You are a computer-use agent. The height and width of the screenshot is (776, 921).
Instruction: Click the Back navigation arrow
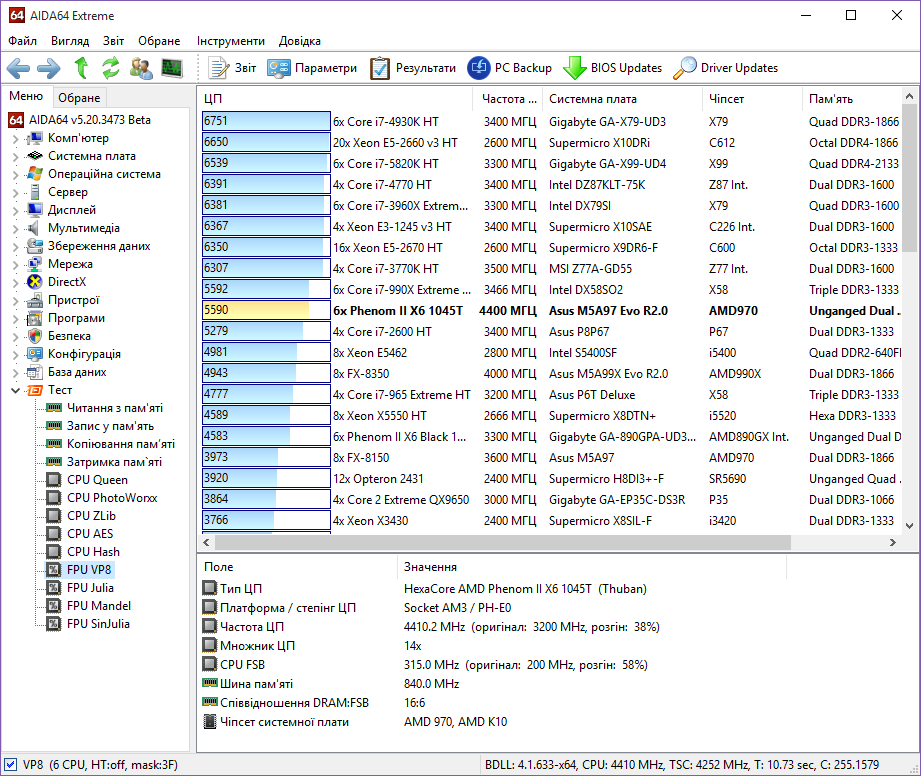tap(18, 68)
